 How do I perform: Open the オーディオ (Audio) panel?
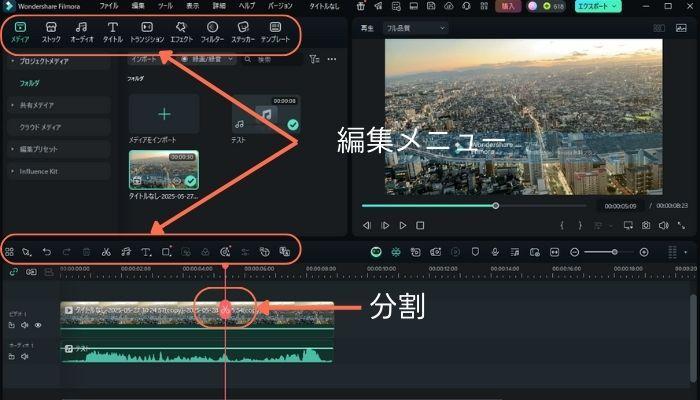pos(82,32)
